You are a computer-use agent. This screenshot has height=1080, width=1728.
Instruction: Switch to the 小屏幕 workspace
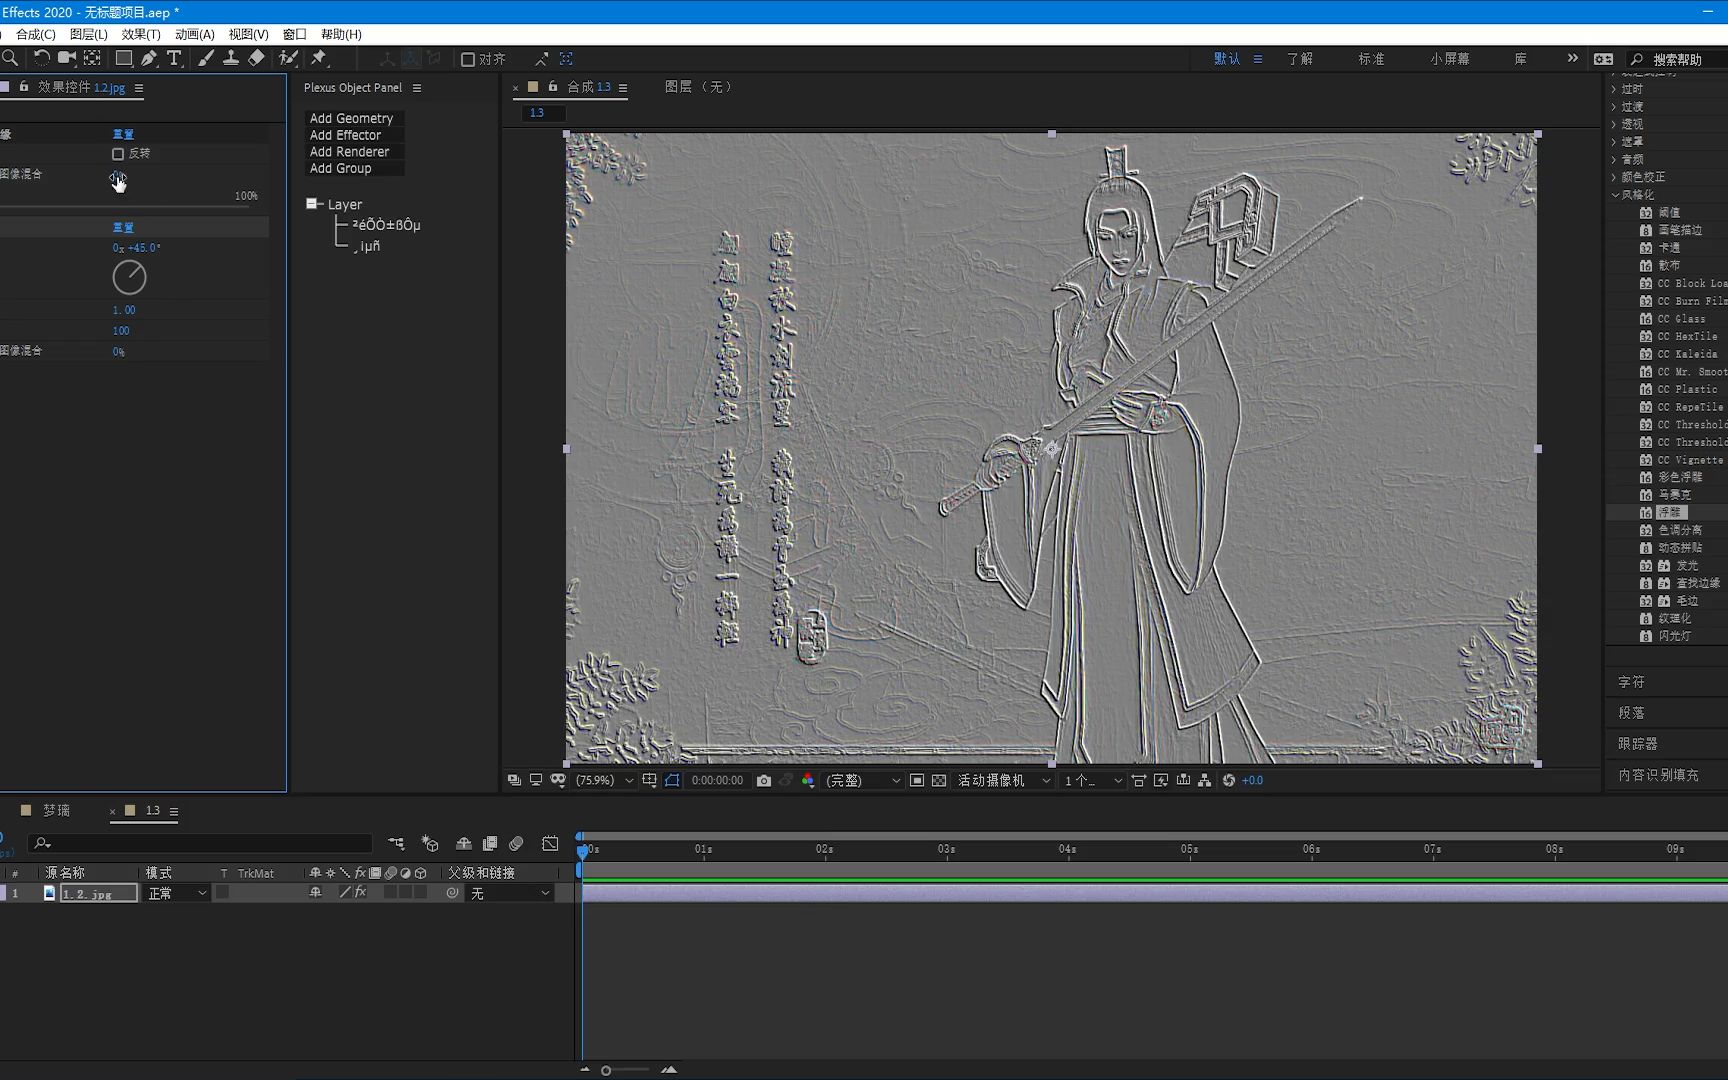pos(1450,59)
